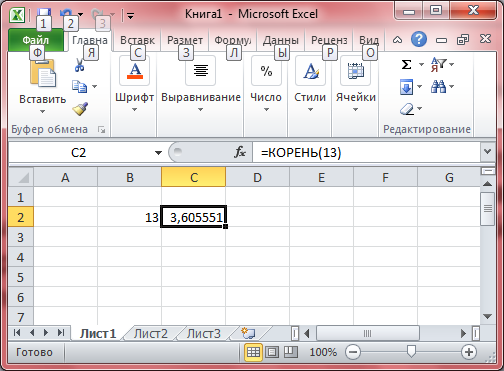
Task: Open the Вид ribbon tab
Action: (369, 40)
